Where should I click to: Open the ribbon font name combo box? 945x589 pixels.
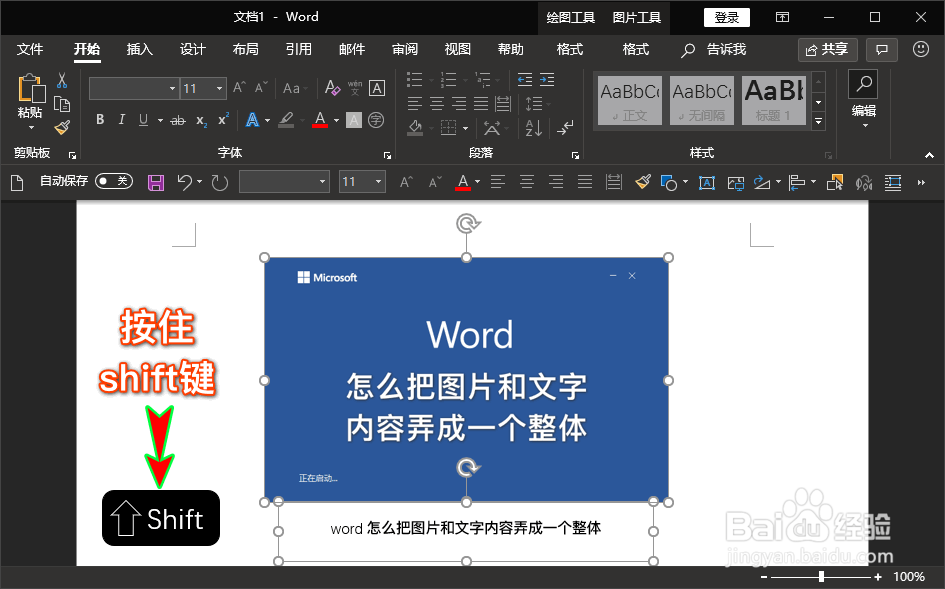click(x=134, y=89)
